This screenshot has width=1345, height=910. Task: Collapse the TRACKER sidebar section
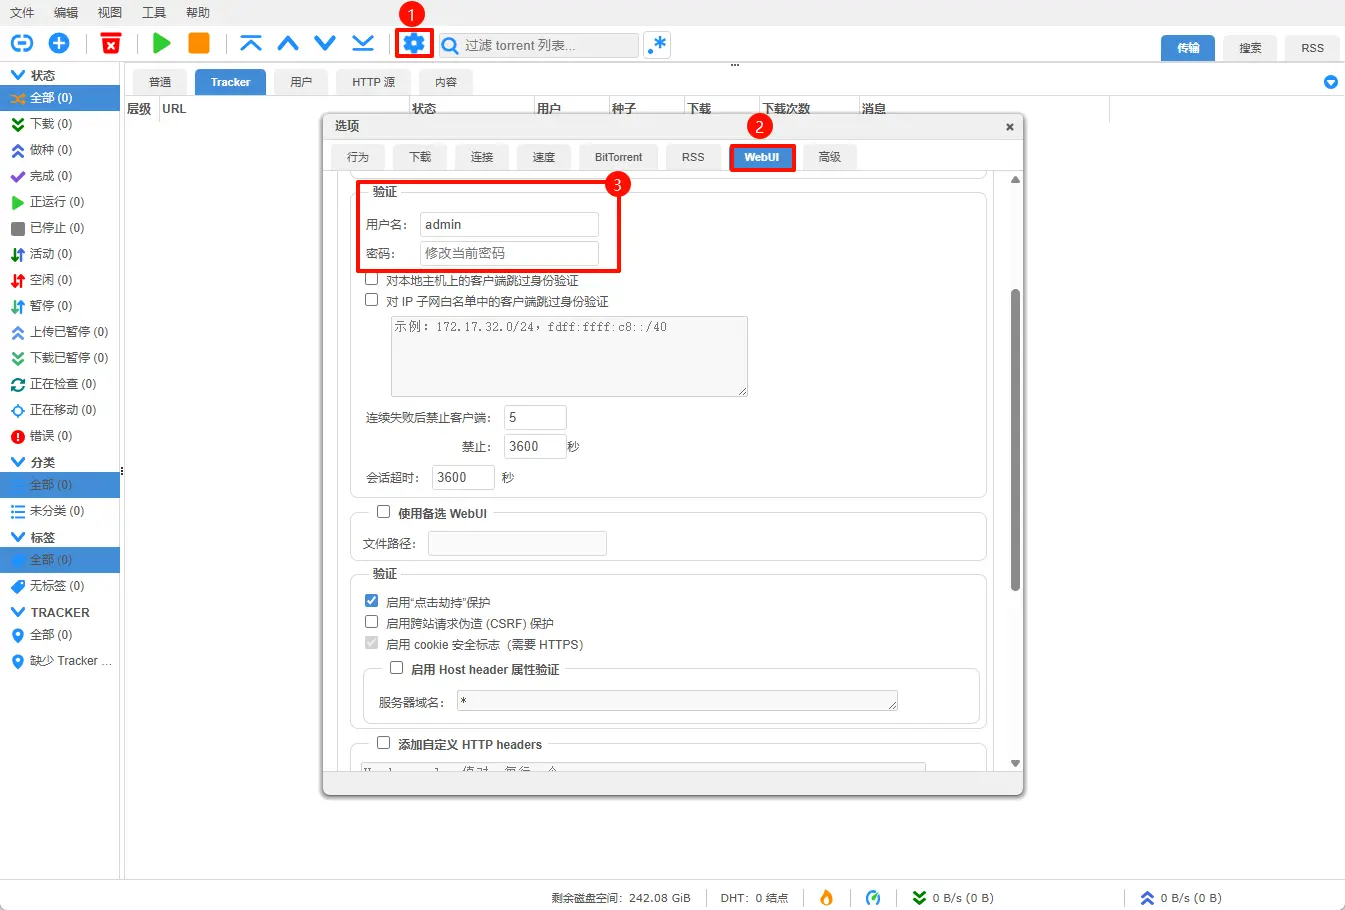click(x=18, y=612)
